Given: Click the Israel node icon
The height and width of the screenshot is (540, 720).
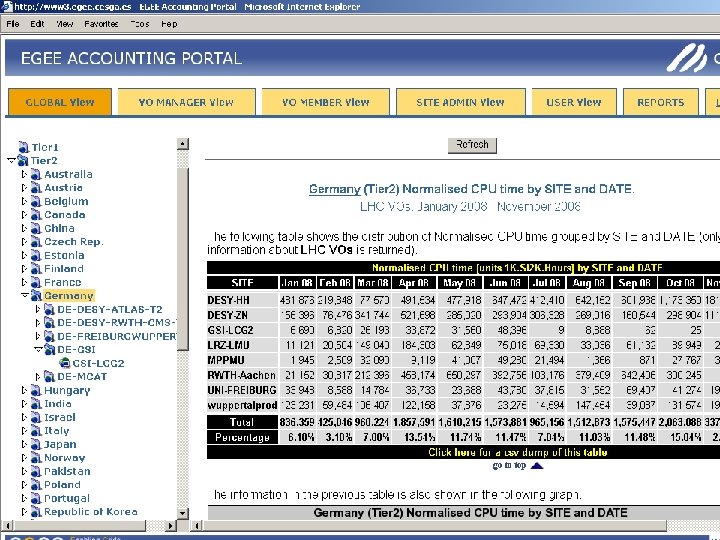Looking at the screenshot, I should [36, 417].
